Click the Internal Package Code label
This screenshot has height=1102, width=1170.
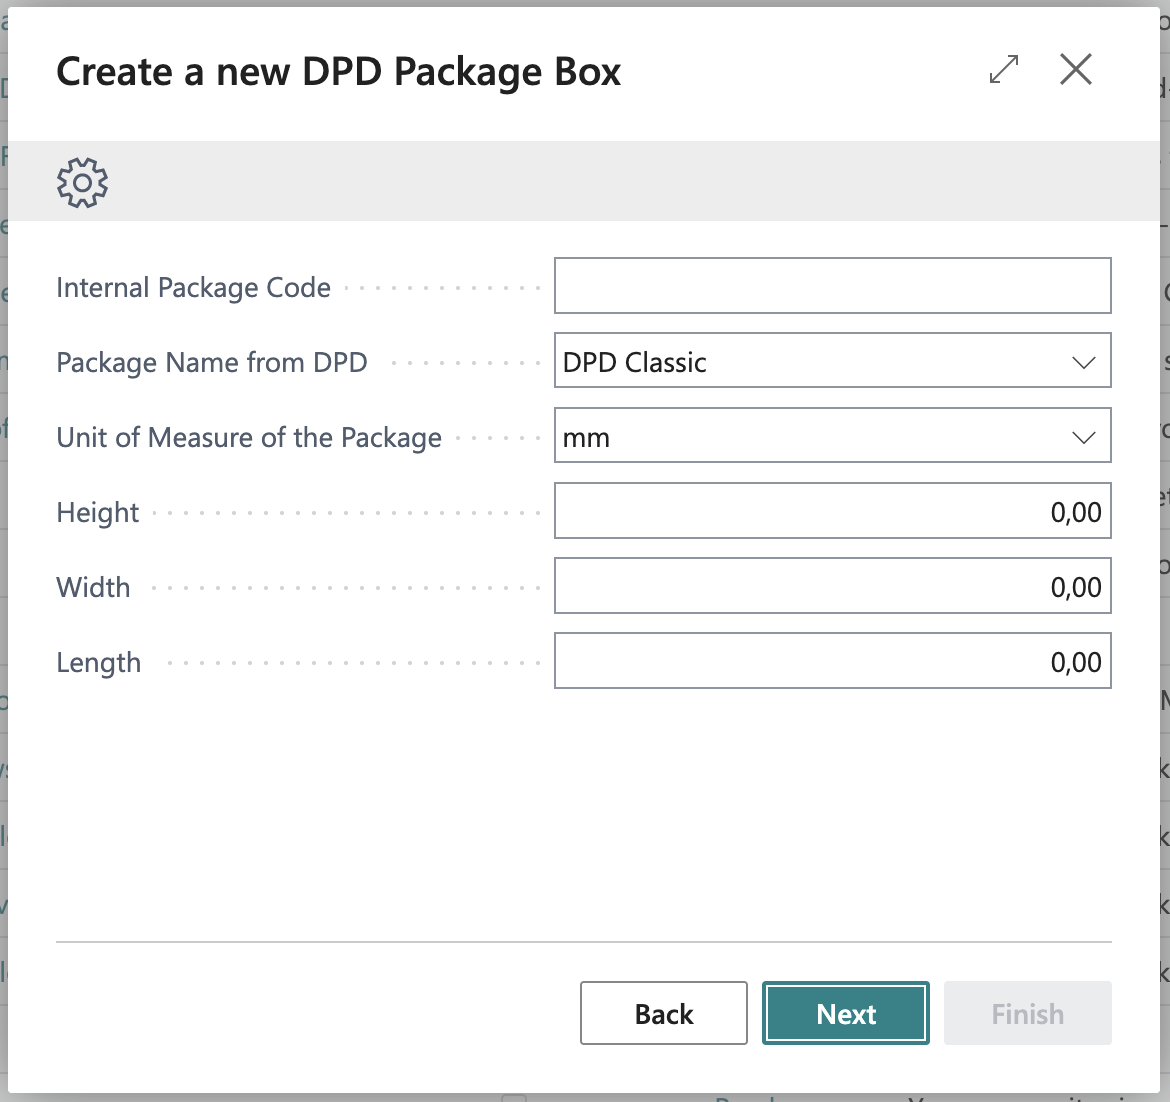tap(193, 288)
